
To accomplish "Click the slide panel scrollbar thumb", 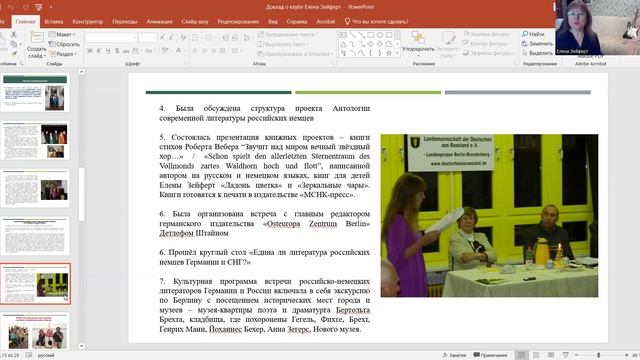I will 81,194.
